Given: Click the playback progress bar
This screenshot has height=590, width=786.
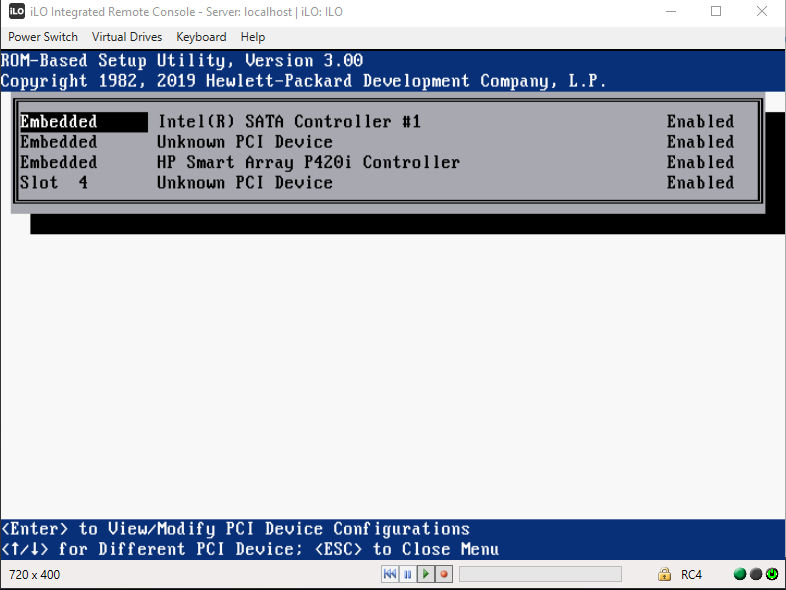Looking at the screenshot, I should click(540, 574).
